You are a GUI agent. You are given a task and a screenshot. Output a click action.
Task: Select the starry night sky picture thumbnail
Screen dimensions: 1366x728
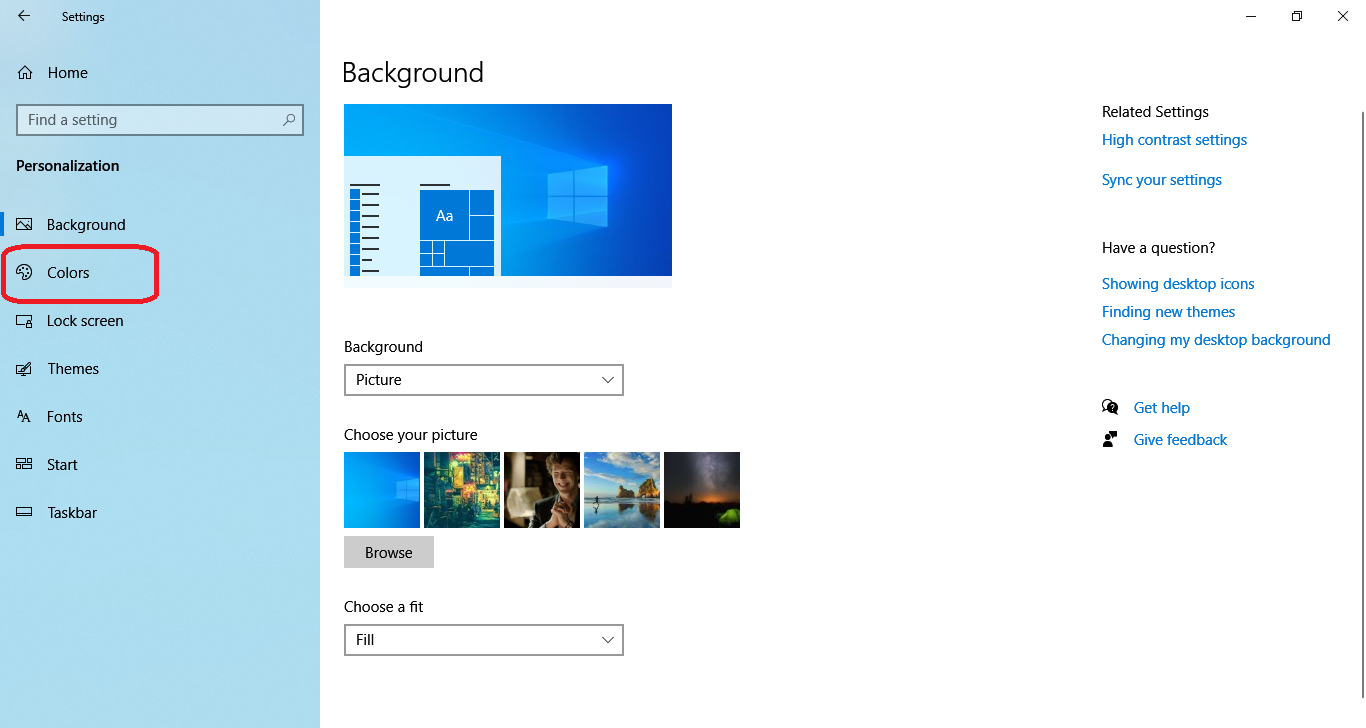[702, 490]
